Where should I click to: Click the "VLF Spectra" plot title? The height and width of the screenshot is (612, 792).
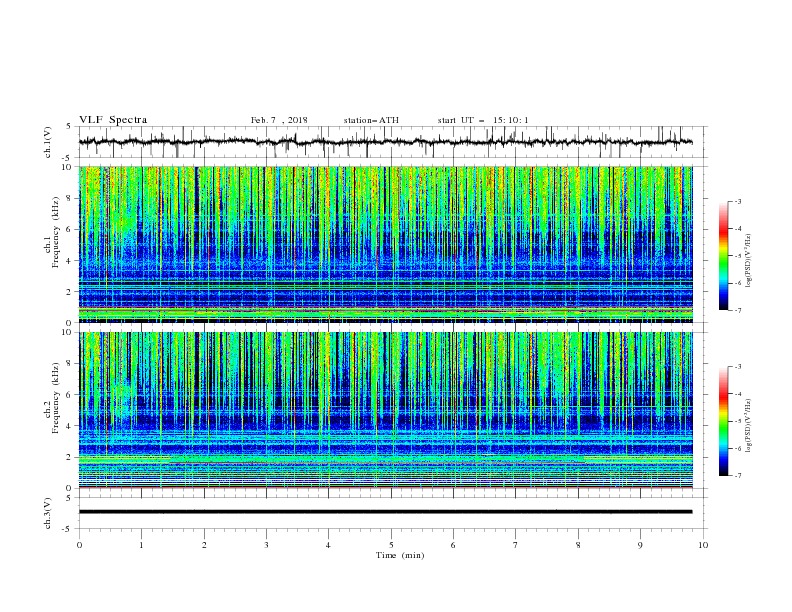point(113,120)
